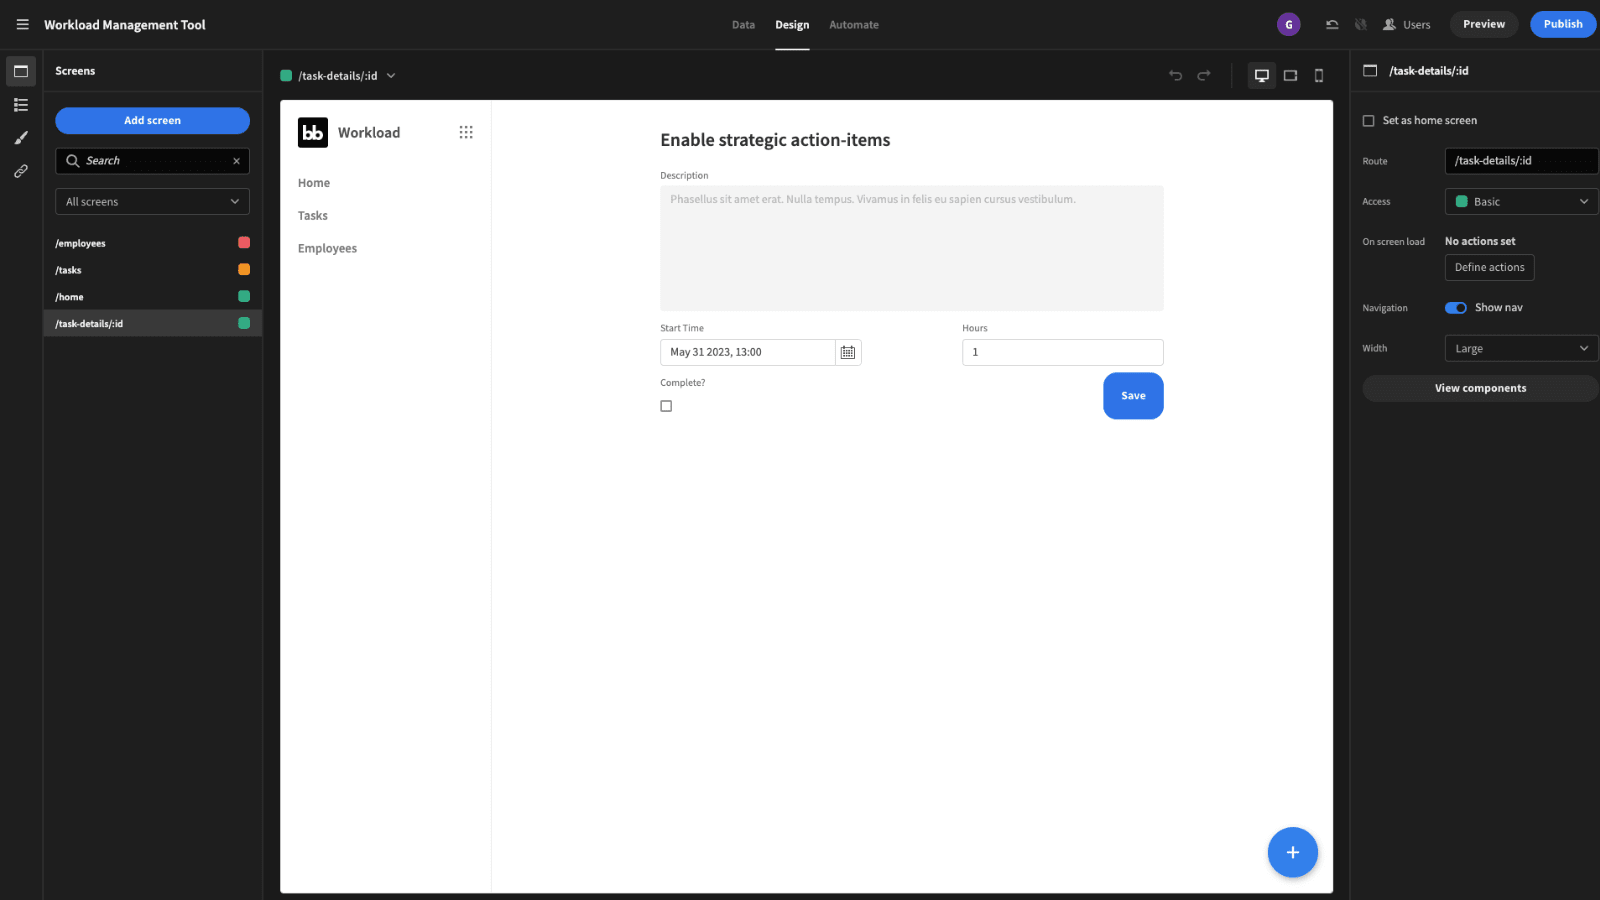Open the Components tree icon
The image size is (1600, 900).
coord(21,105)
